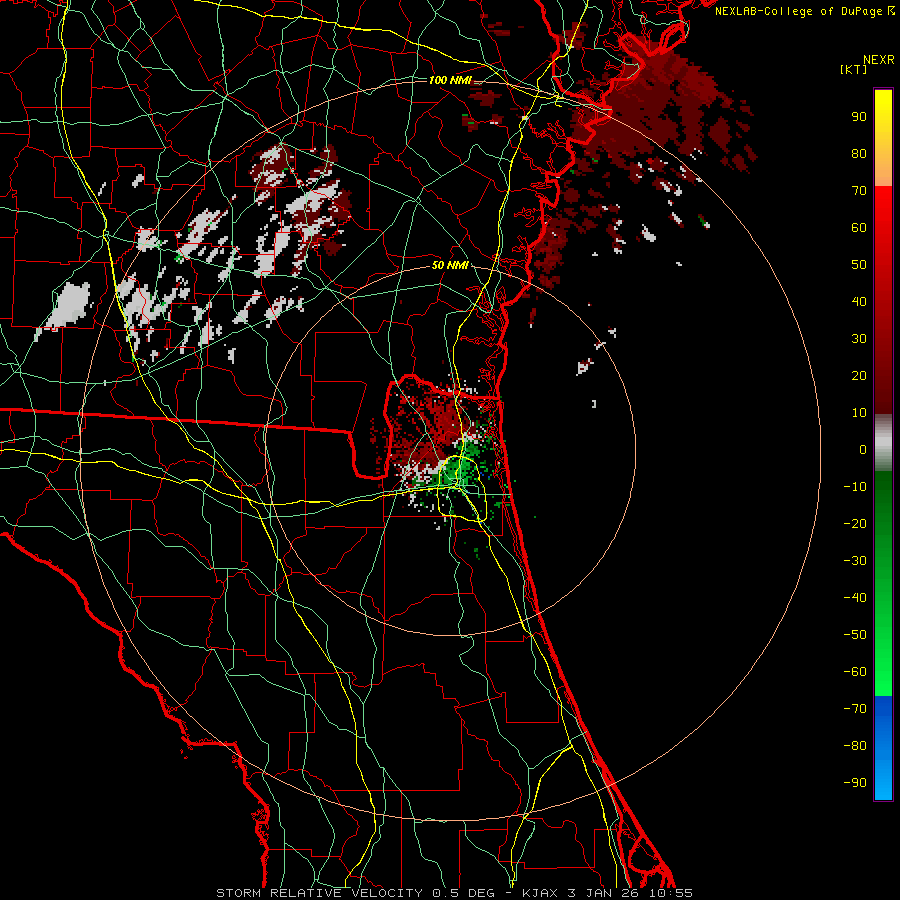The image size is (900, 900).
Task: Click the -10 scale value
Action: [x=855, y=487]
